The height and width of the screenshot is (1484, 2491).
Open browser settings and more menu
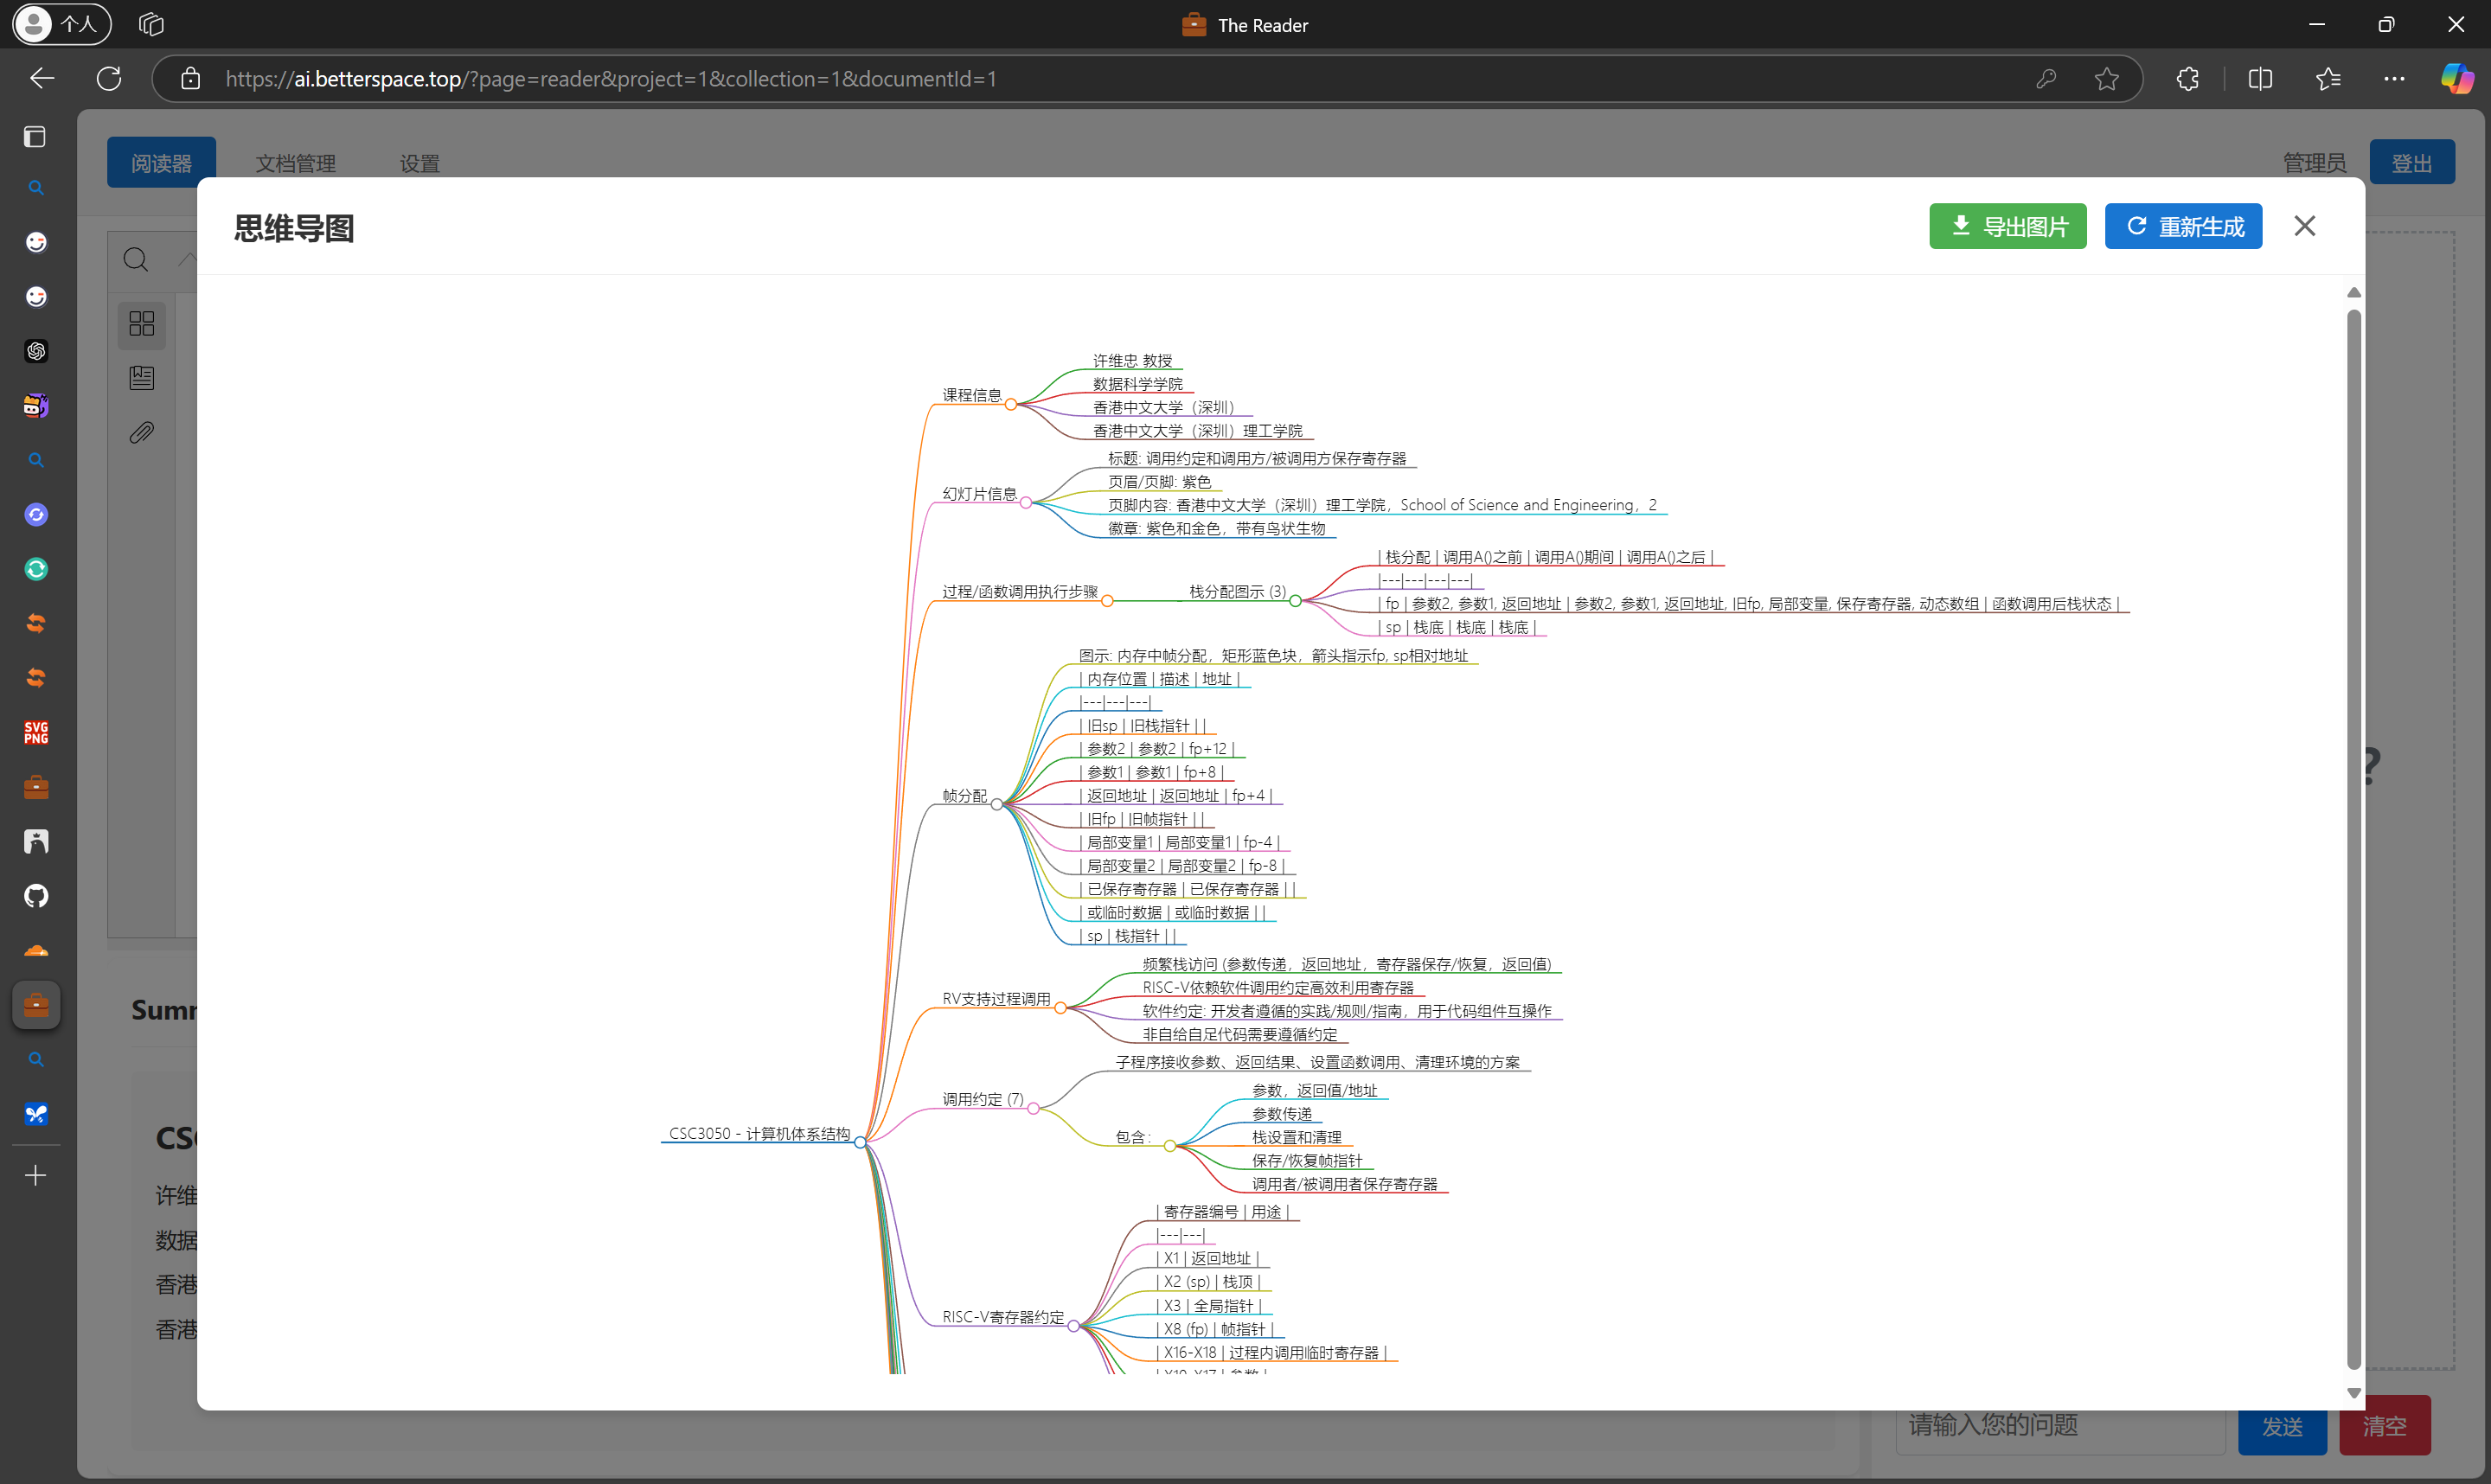tap(2394, 78)
